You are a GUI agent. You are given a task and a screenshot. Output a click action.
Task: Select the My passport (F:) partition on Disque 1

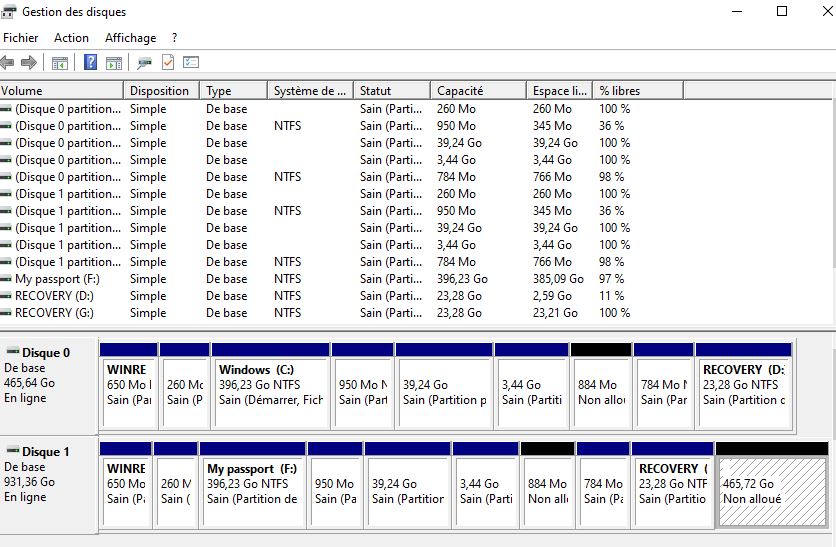coord(253,485)
